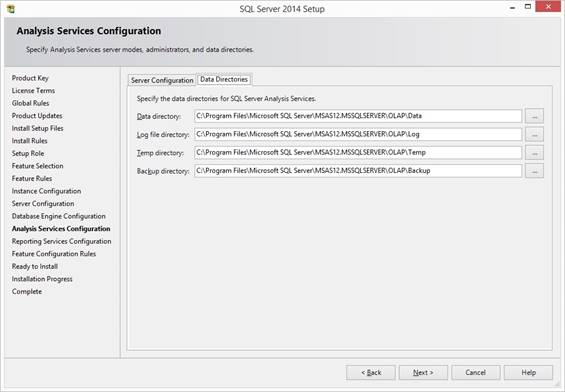Select the Global Rules step
Image resolution: width=565 pixels, height=392 pixels.
pos(30,103)
